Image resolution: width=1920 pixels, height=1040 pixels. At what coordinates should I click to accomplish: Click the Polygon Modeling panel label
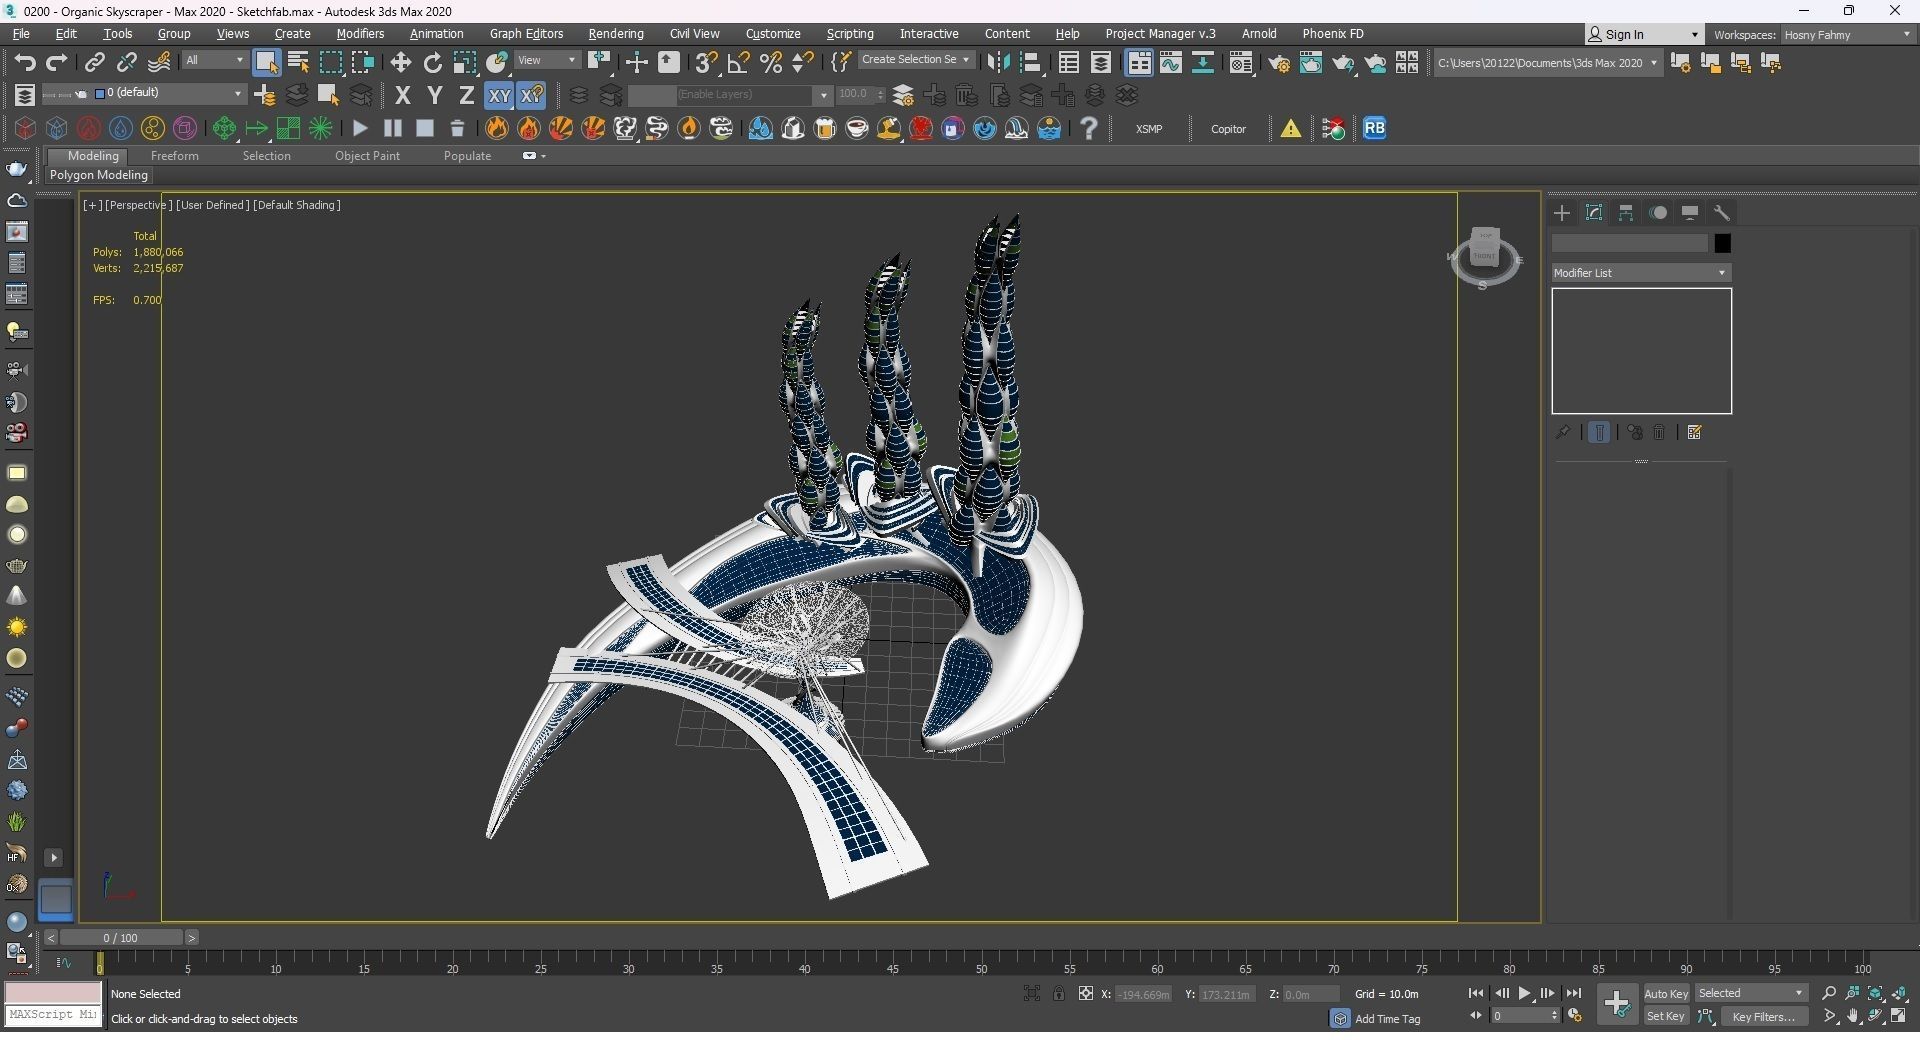click(99, 175)
